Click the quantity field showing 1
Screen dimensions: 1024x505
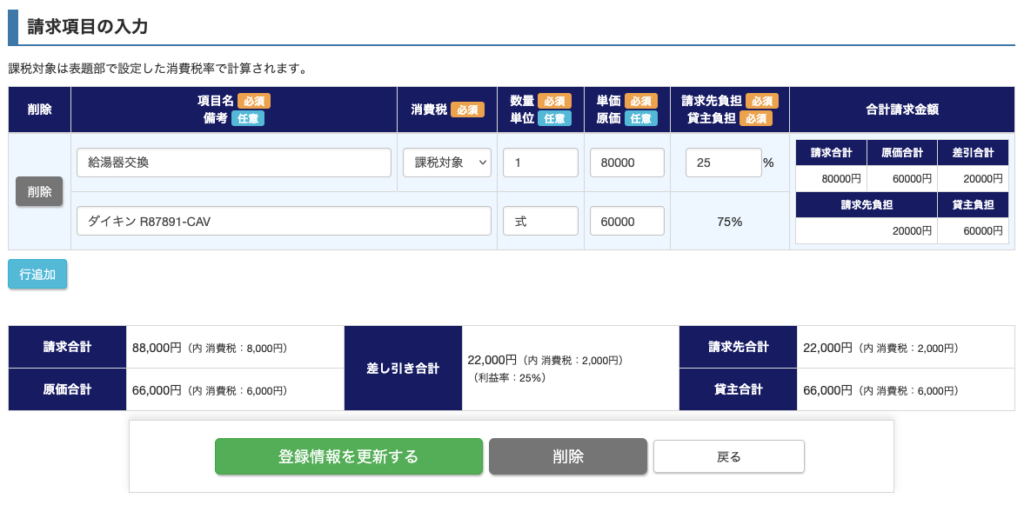coord(540,163)
